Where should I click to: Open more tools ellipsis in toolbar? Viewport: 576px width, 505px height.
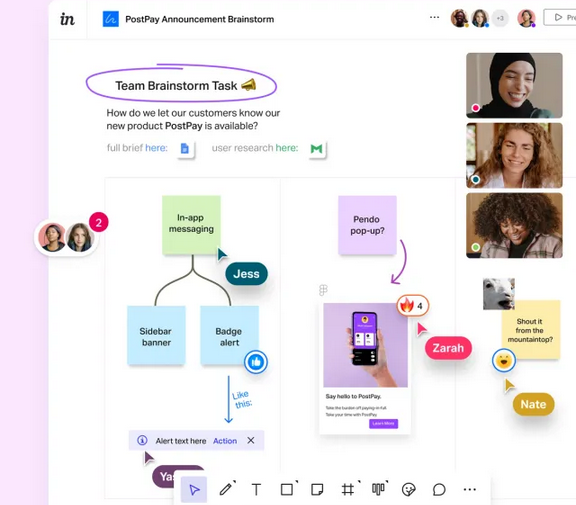469,489
